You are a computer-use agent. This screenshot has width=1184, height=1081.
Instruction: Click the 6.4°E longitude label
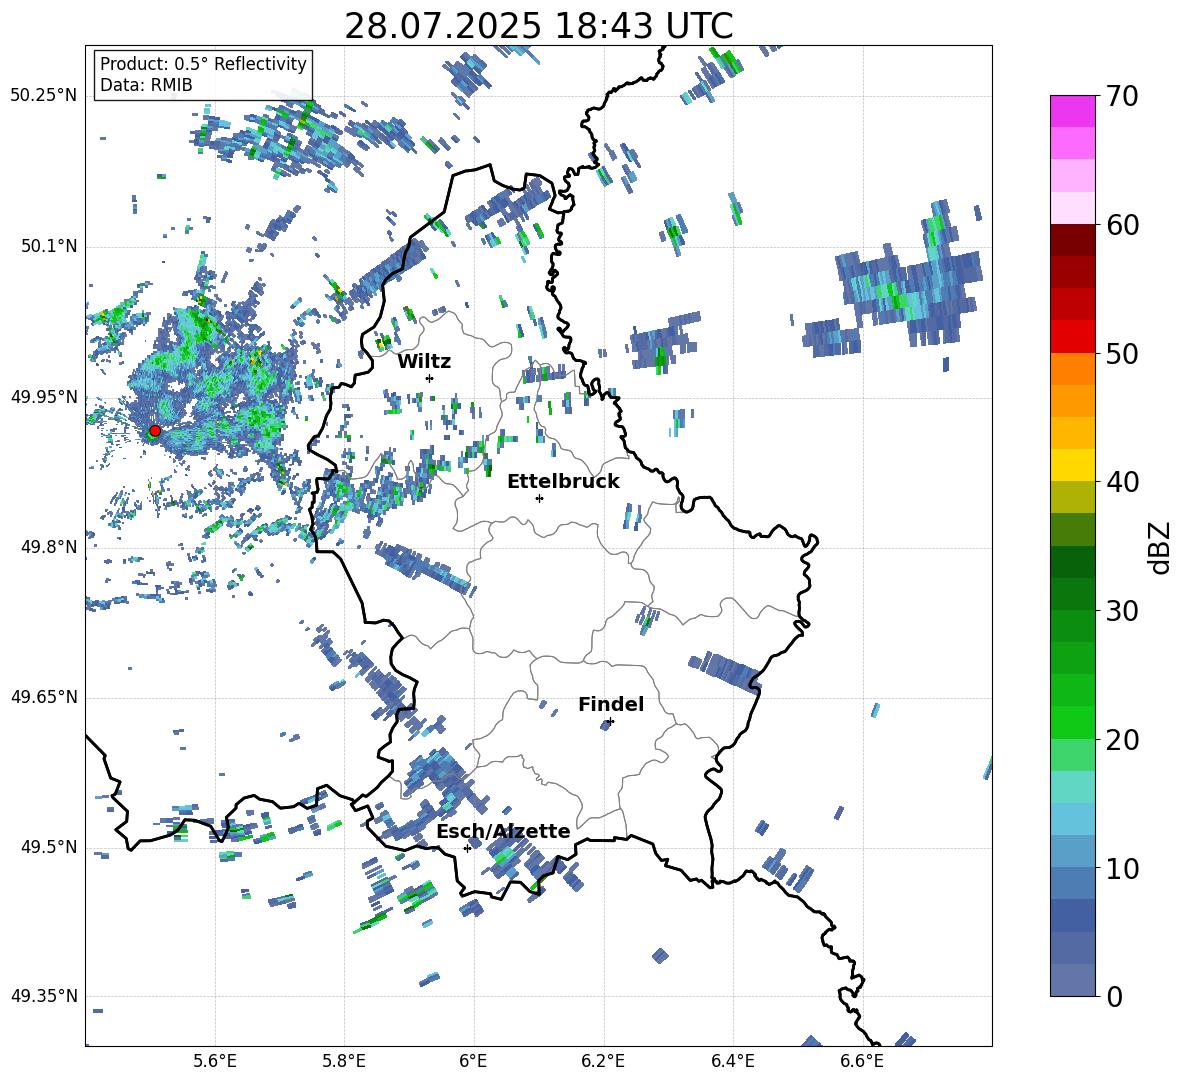point(732,1061)
